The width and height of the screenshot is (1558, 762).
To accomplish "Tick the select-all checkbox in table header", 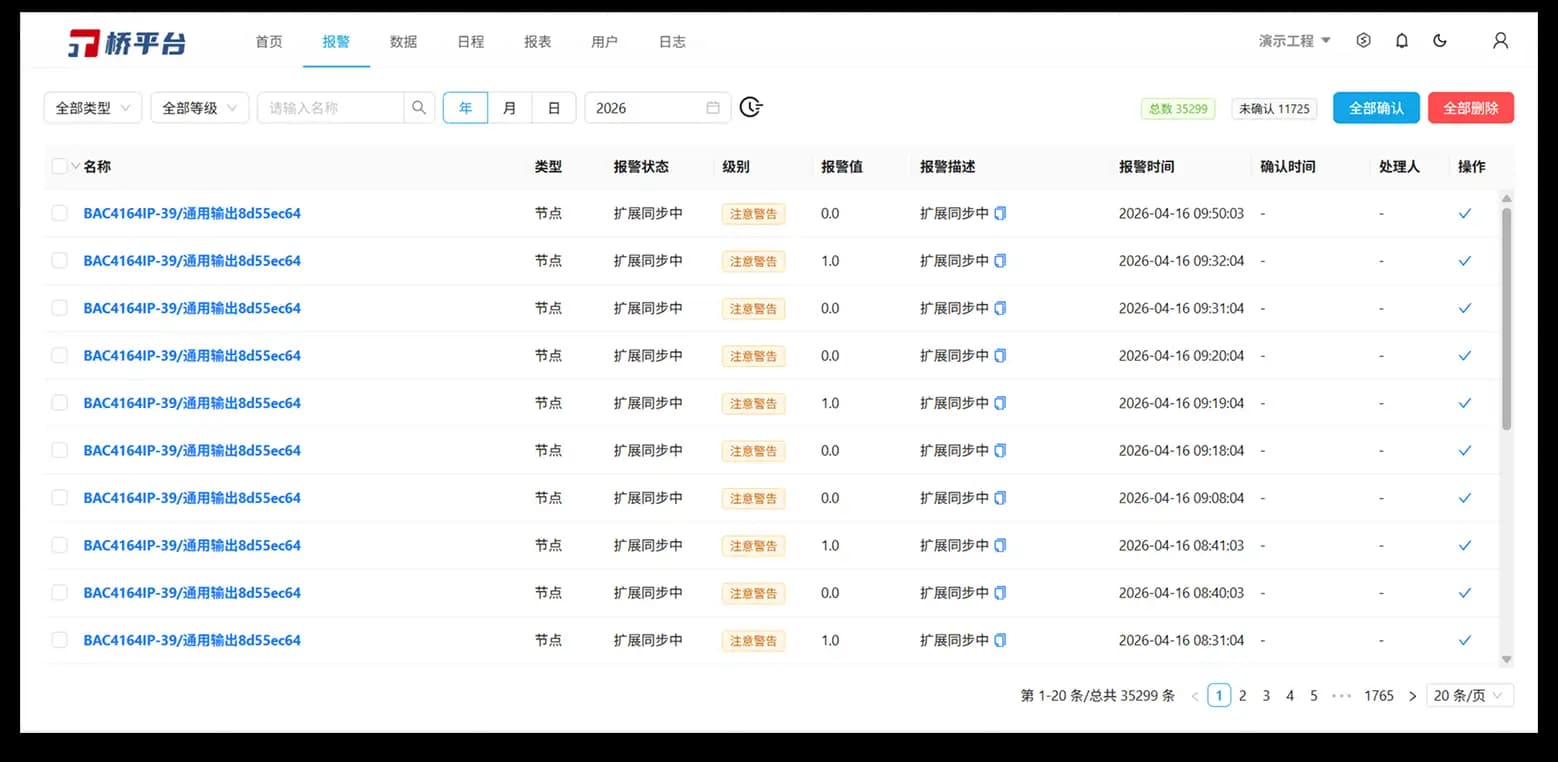I will (59, 167).
